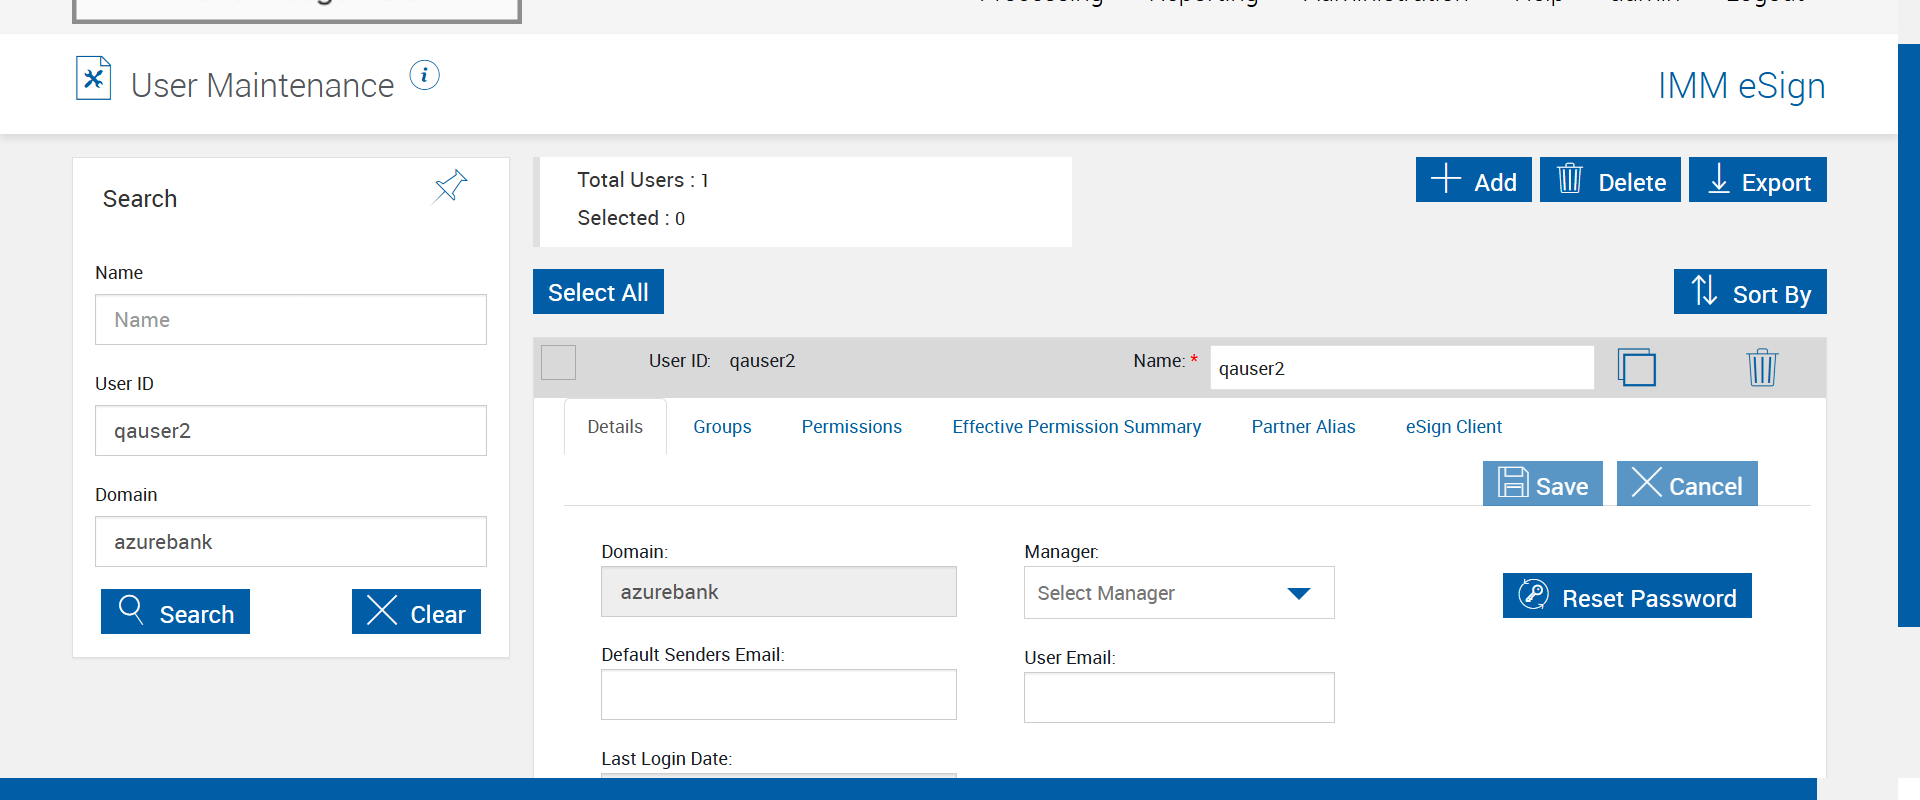Open the Select Manager dropdown
The height and width of the screenshot is (800, 1920).
point(1179,593)
